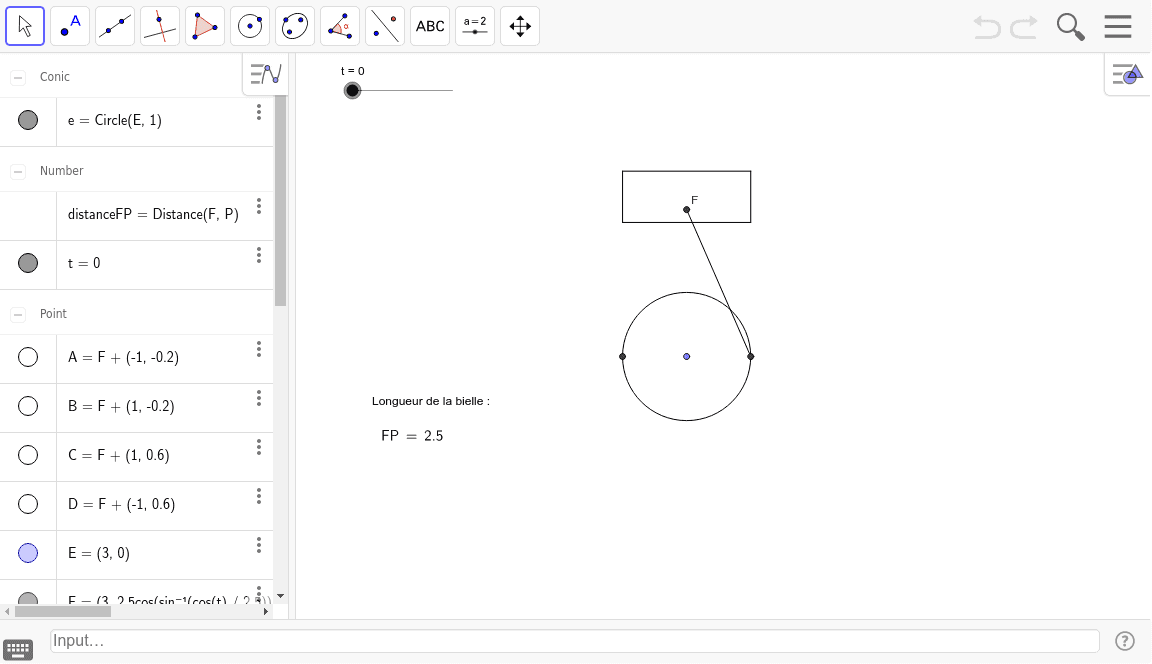Open options menu for point B
The height and width of the screenshot is (664, 1152).
259,398
